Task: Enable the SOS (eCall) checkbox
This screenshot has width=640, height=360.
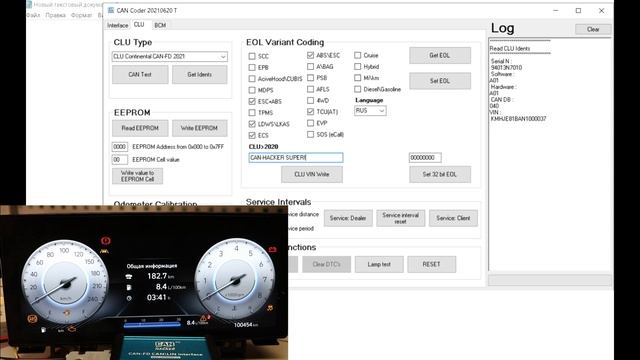Action: click(311, 134)
